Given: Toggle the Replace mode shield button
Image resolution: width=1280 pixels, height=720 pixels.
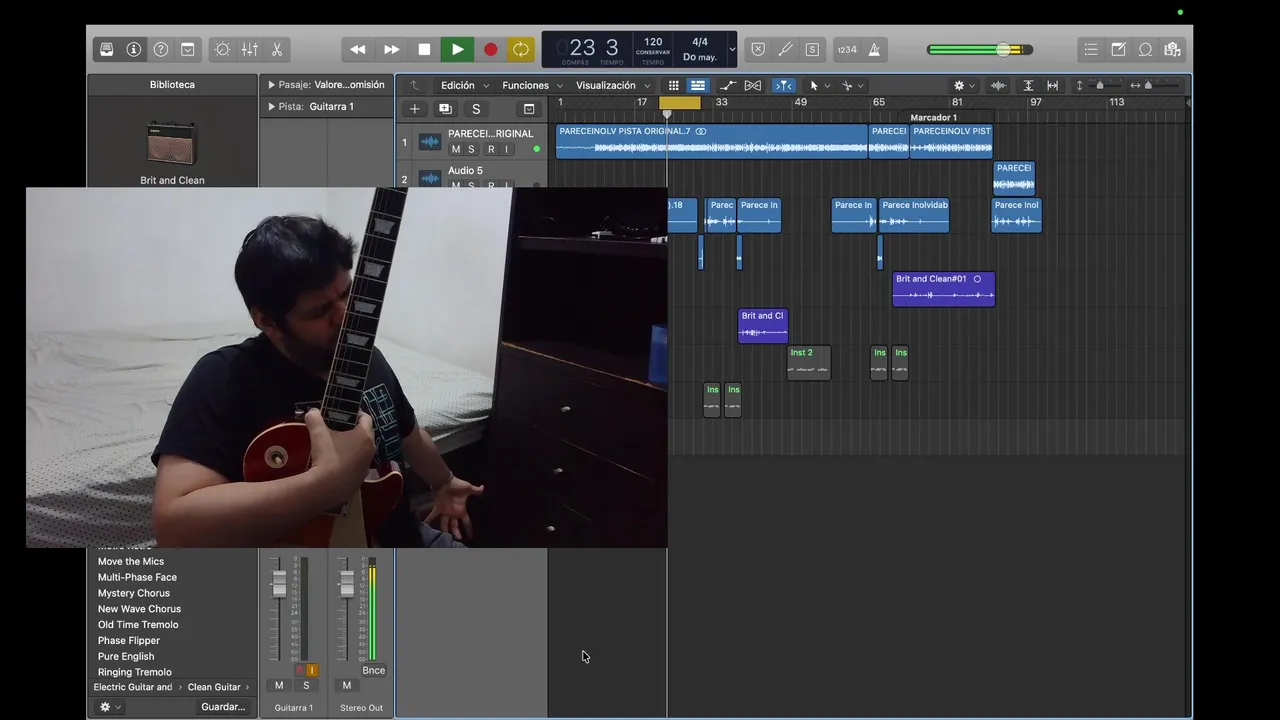Looking at the screenshot, I should point(758,49).
